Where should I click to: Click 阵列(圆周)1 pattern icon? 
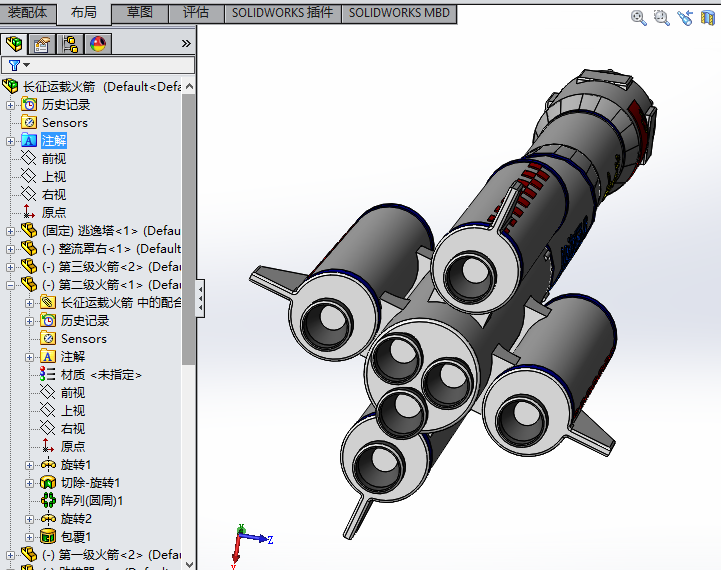click(x=48, y=500)
